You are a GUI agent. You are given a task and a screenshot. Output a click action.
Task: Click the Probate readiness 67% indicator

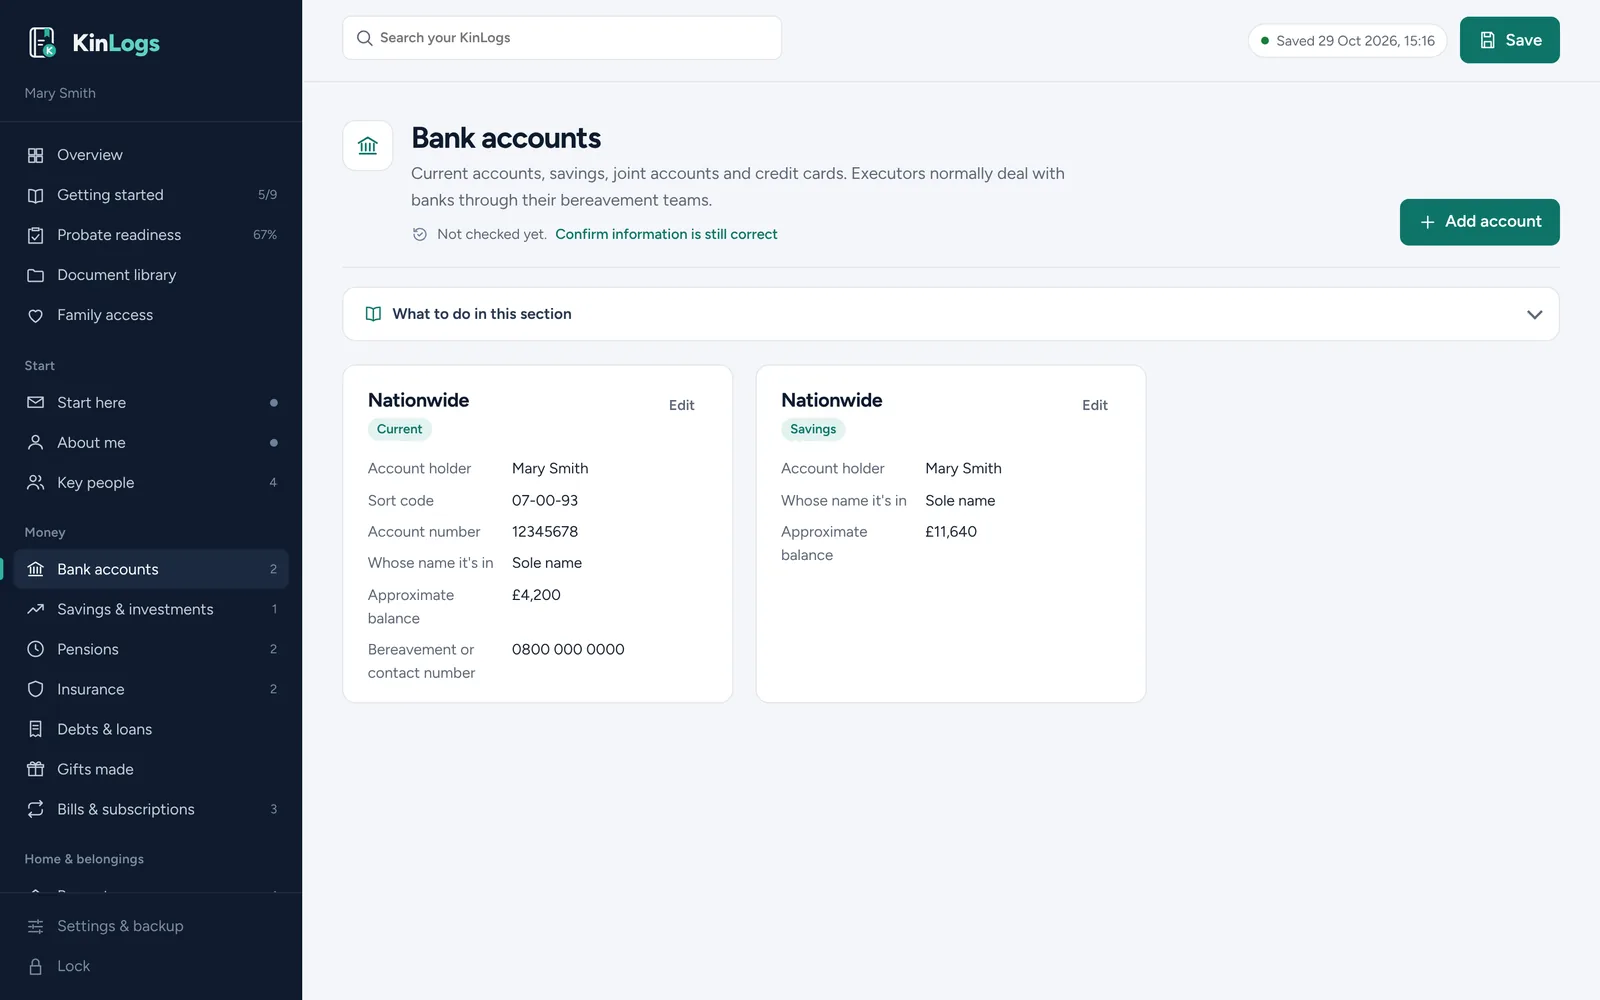(x=265, y=235)
